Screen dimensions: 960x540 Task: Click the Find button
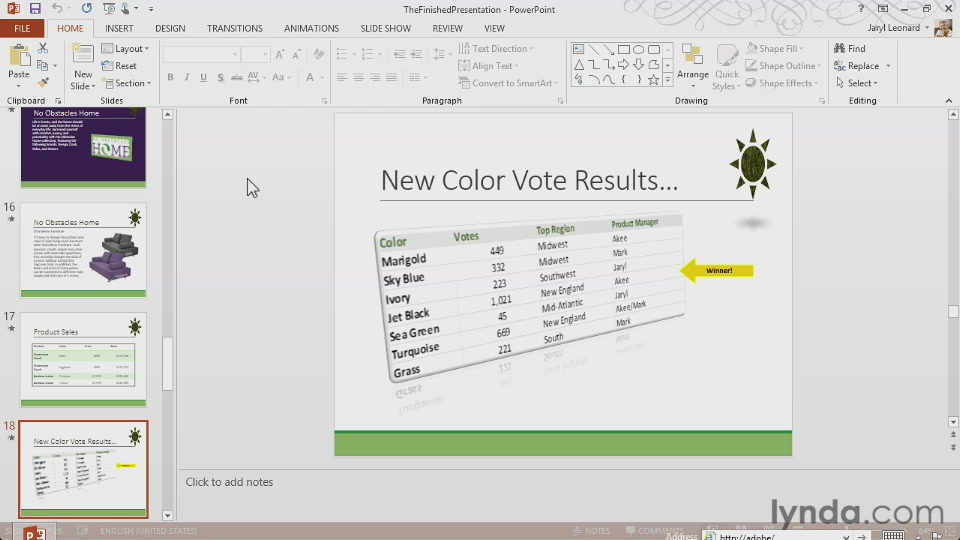(x=850, y=48)
